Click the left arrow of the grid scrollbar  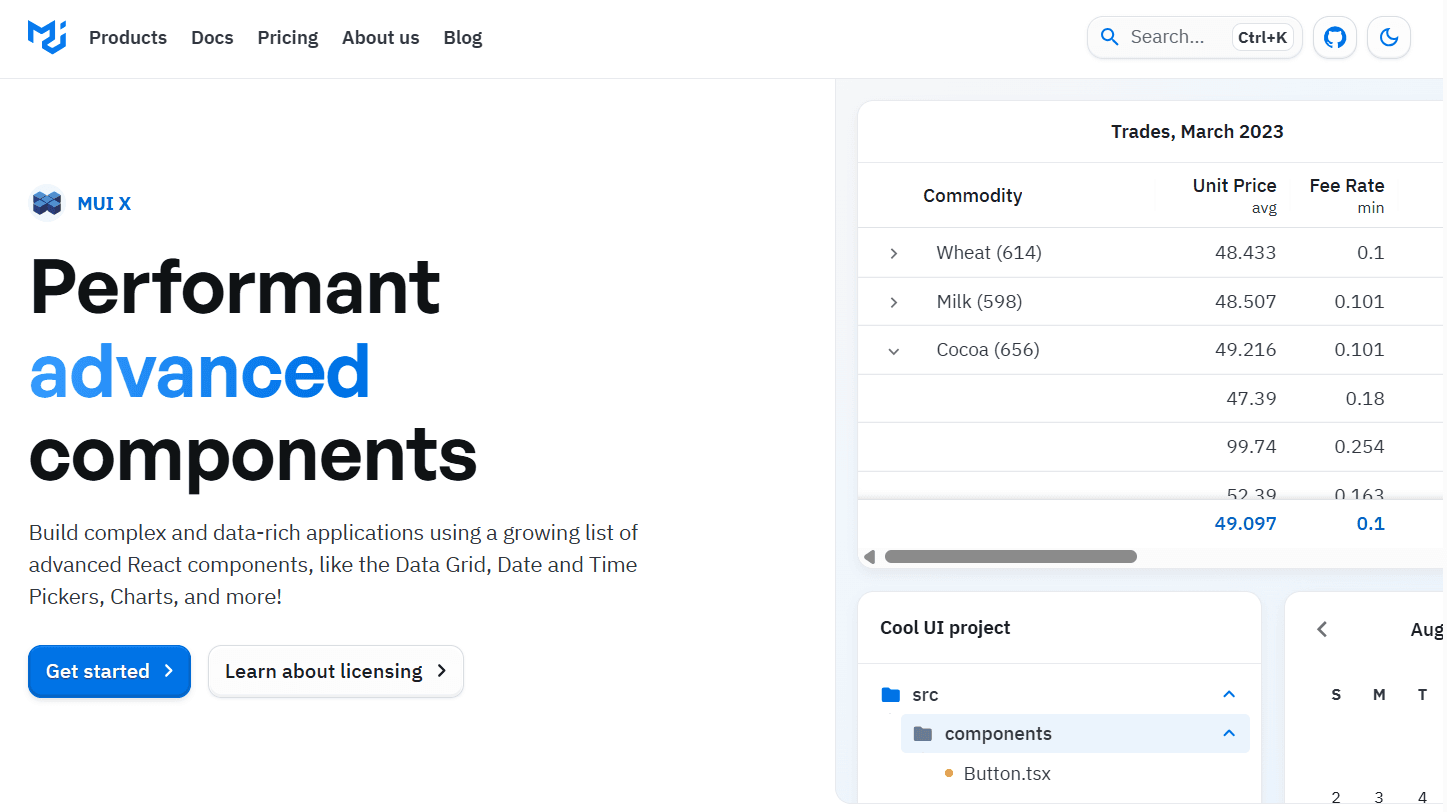click(x=869, y=556)
